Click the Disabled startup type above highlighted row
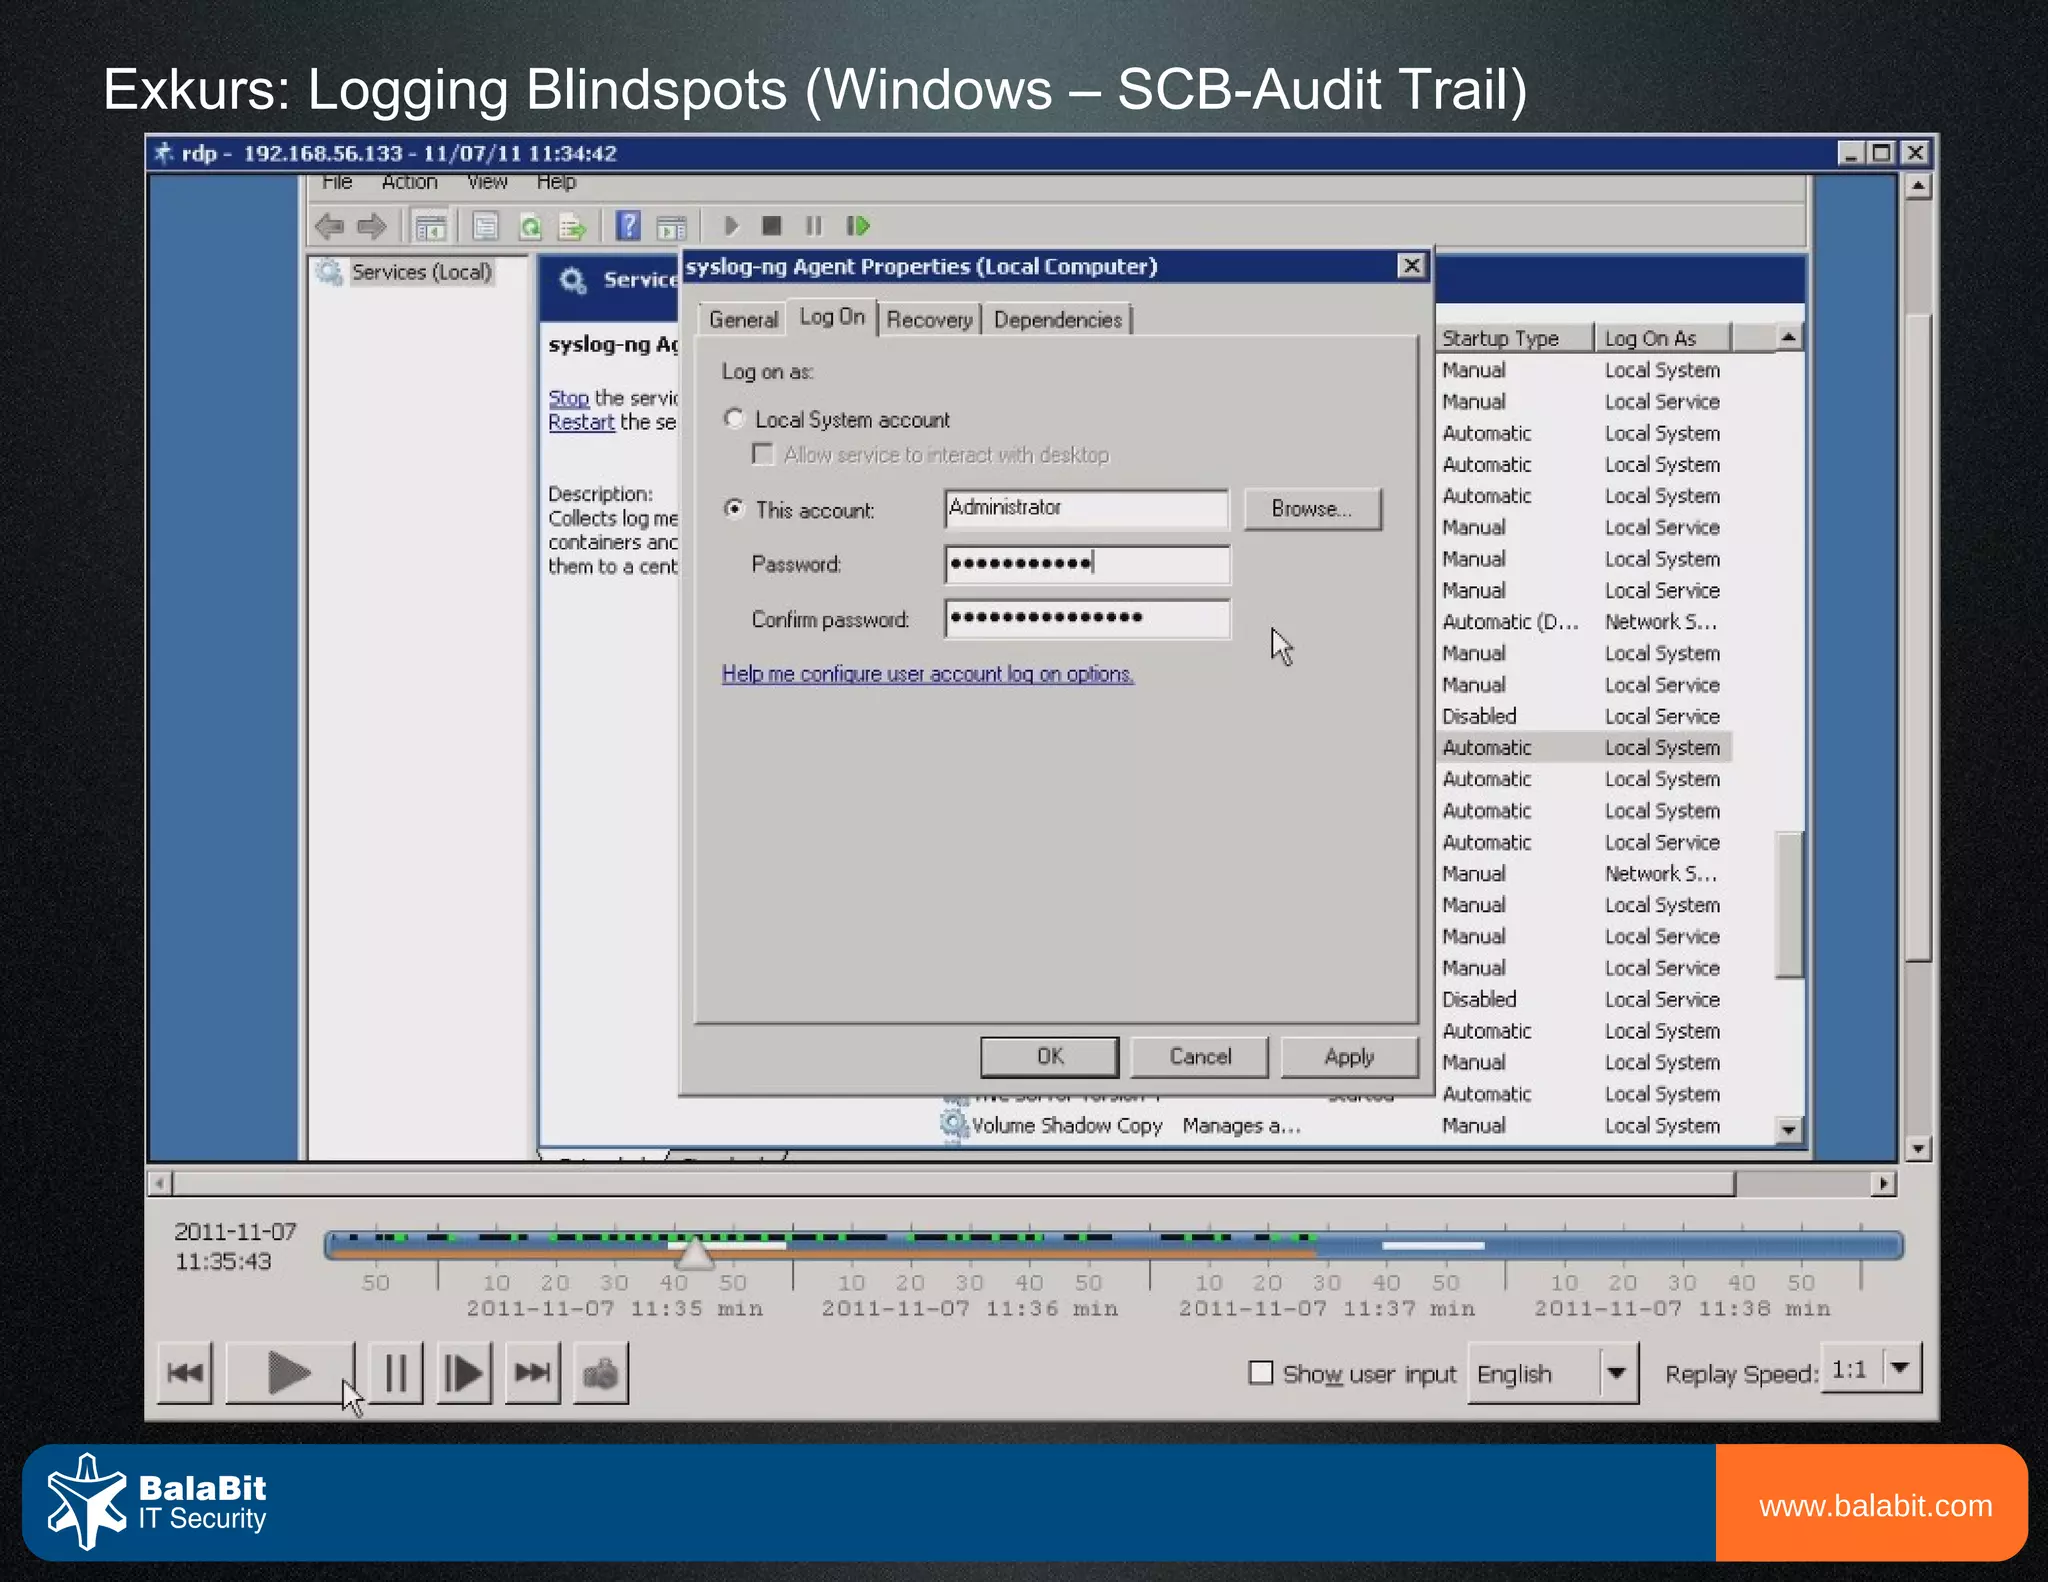The height and width of the screenshot is (1582, 2048). click(x=1479, y=716)
